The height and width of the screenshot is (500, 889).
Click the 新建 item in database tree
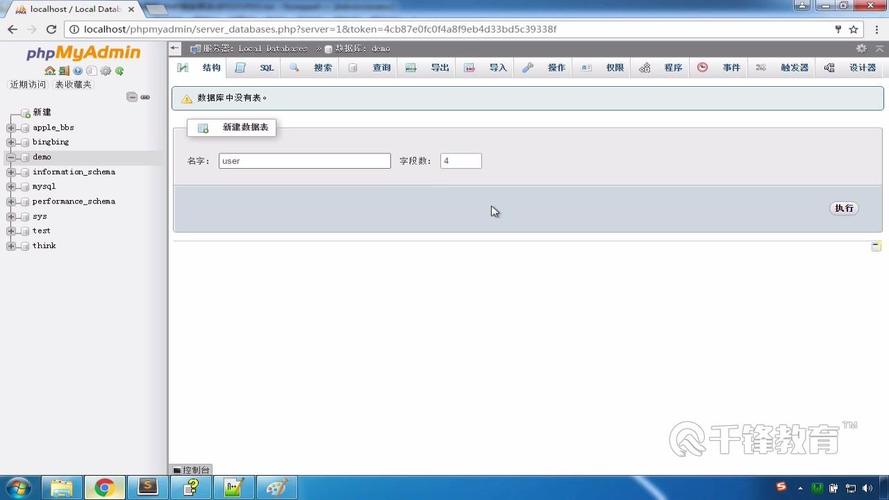(x=42, y=112)
